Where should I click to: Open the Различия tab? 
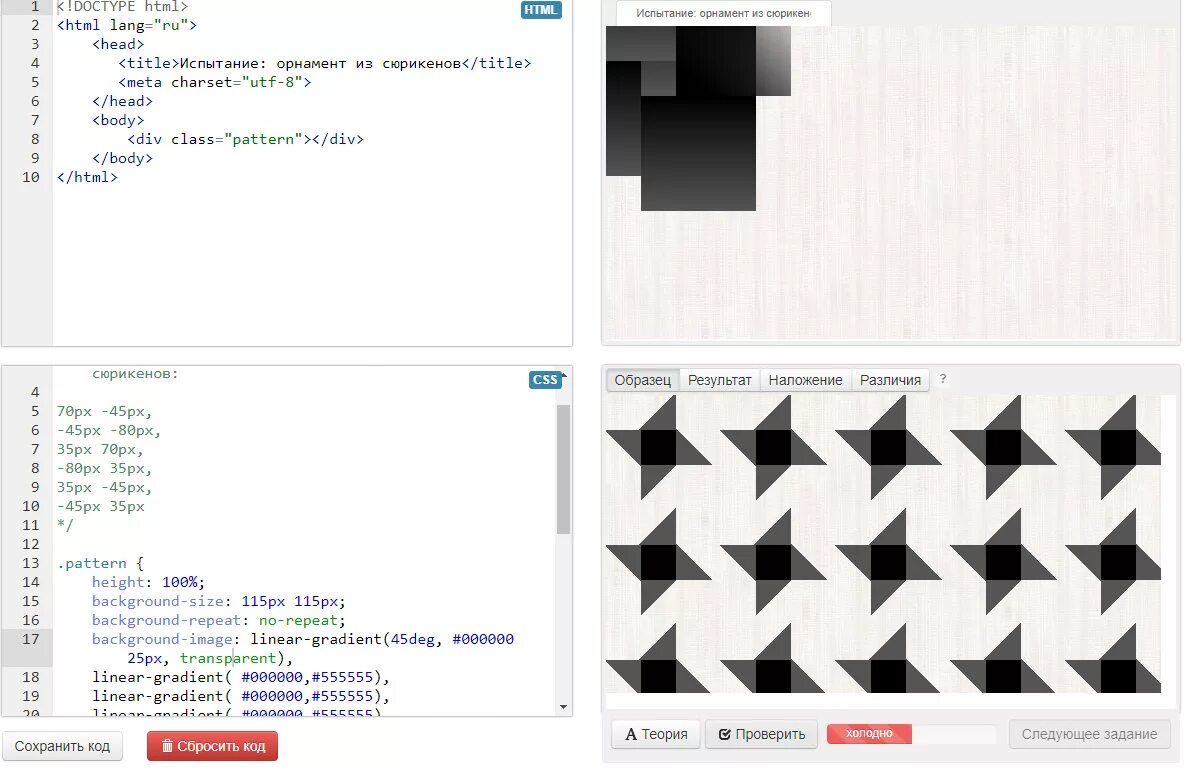[x=890, y=380]
